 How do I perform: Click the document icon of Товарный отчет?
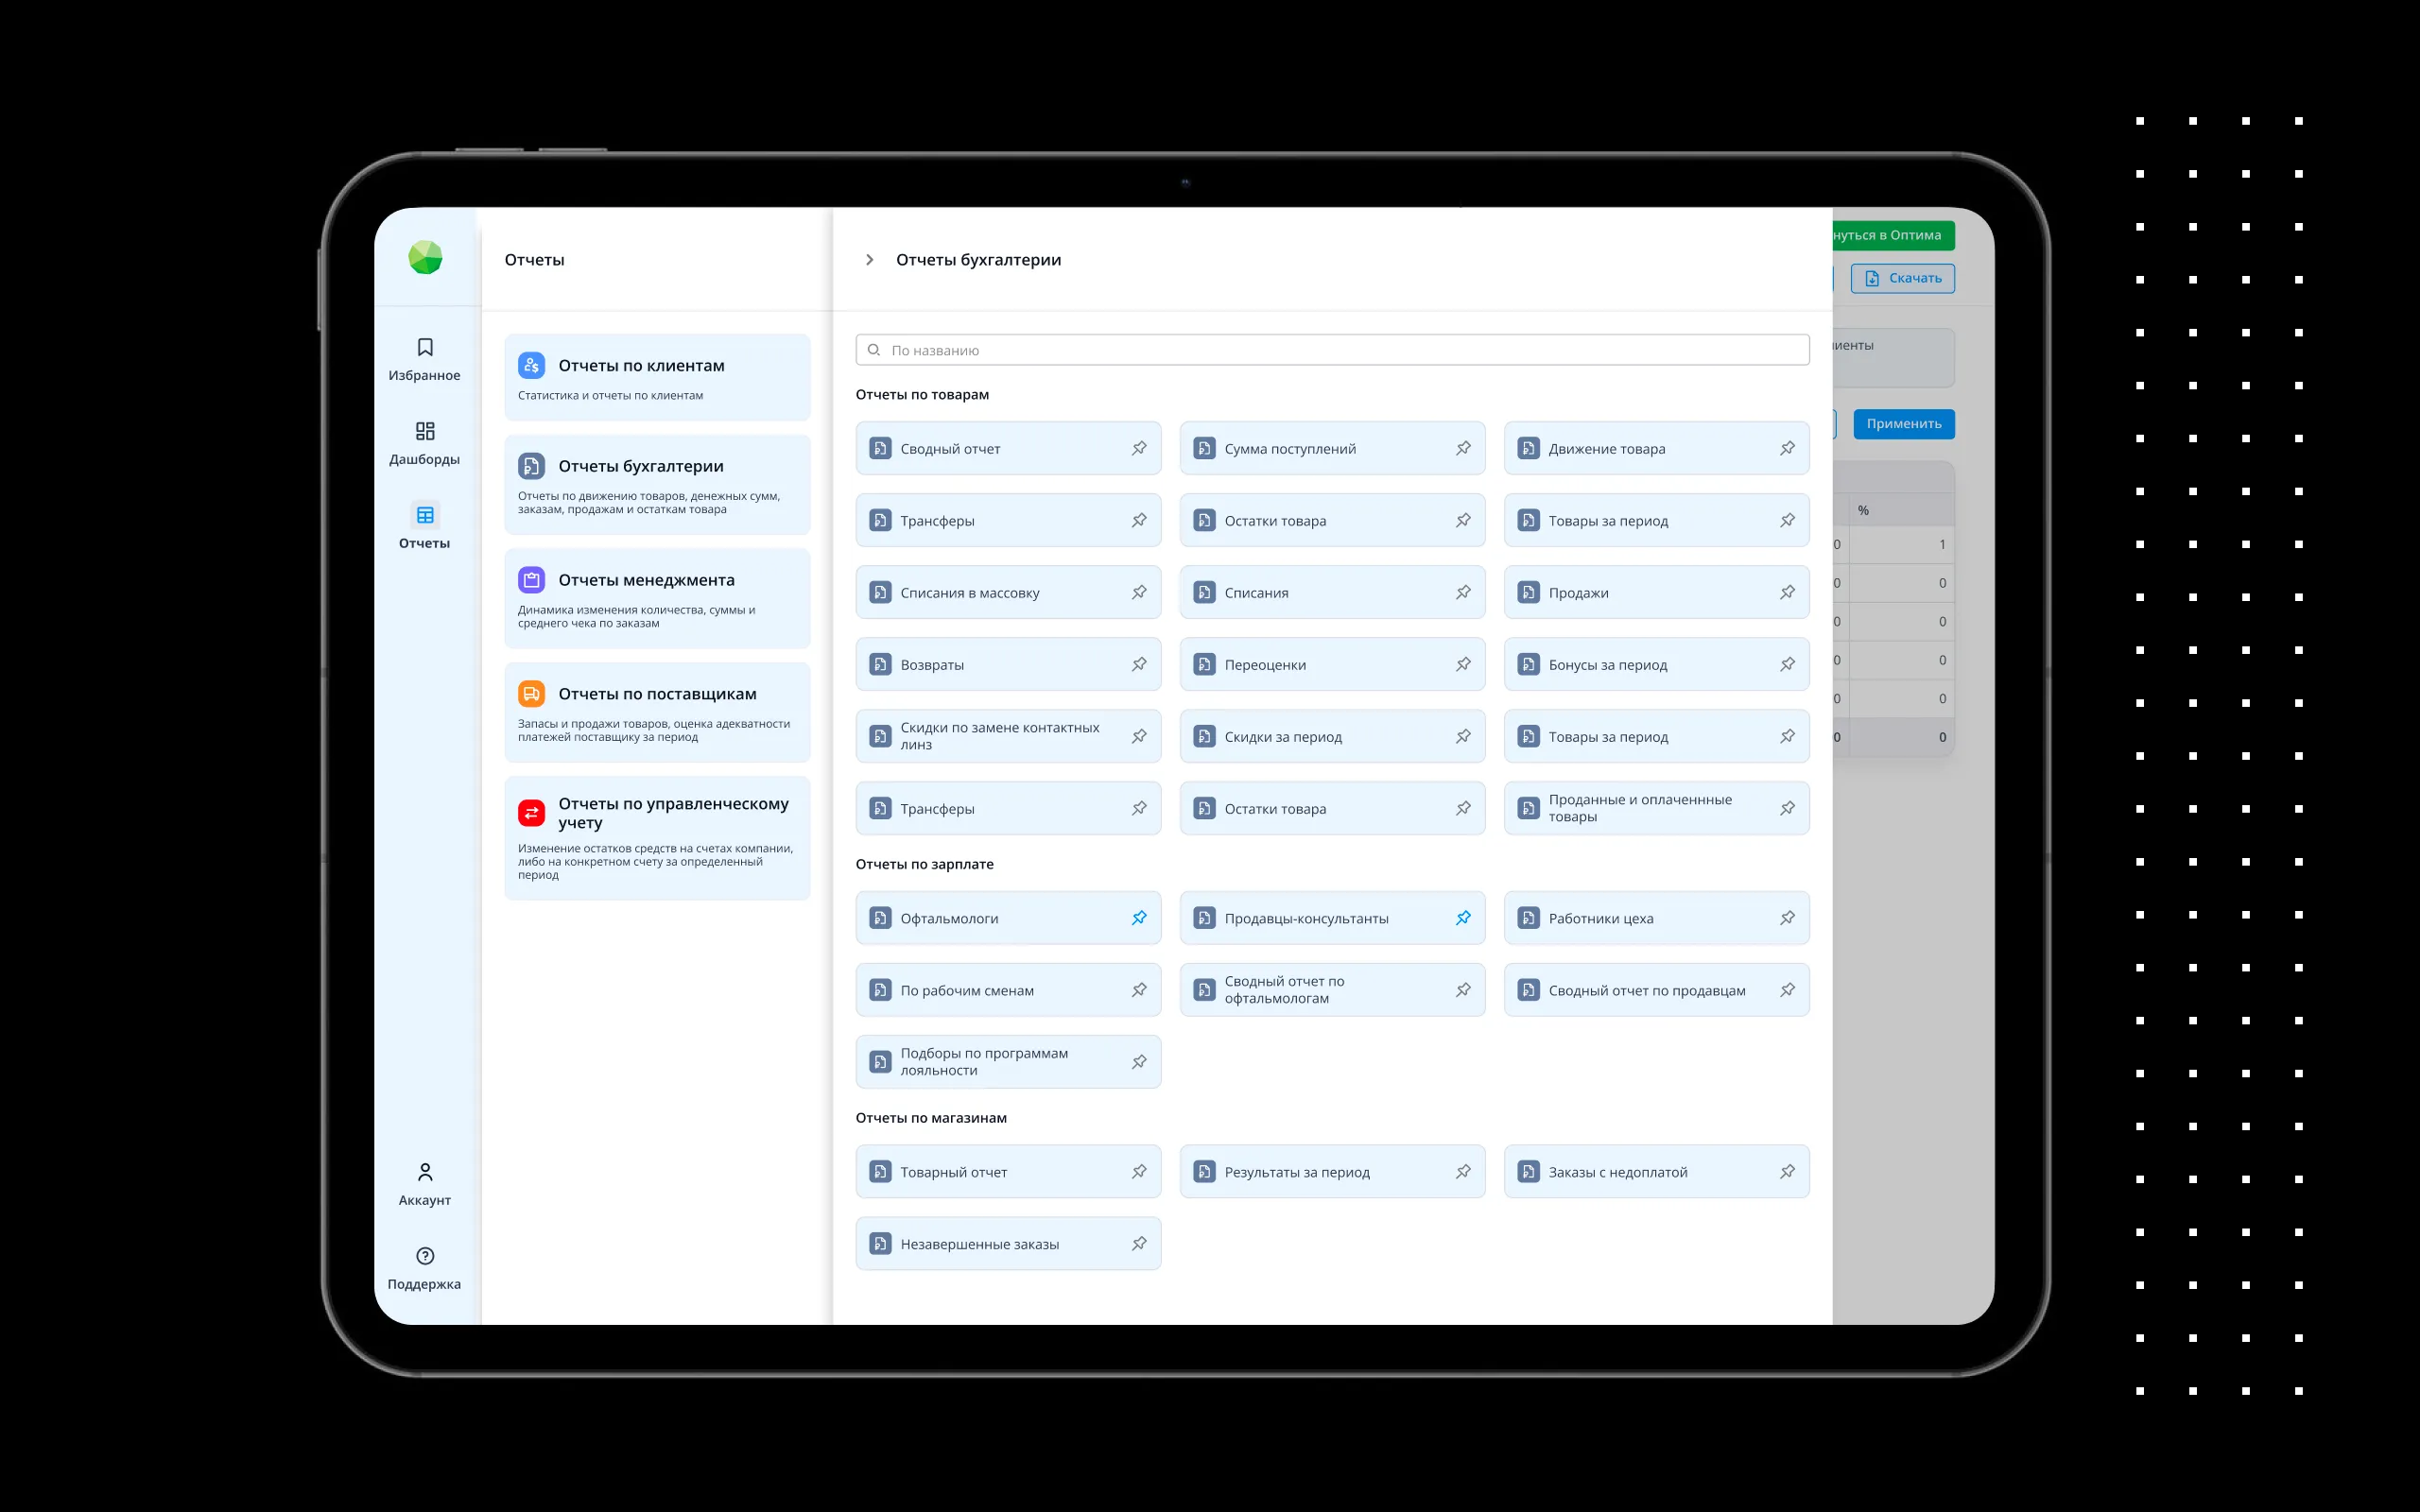(x=880, y=1172)
